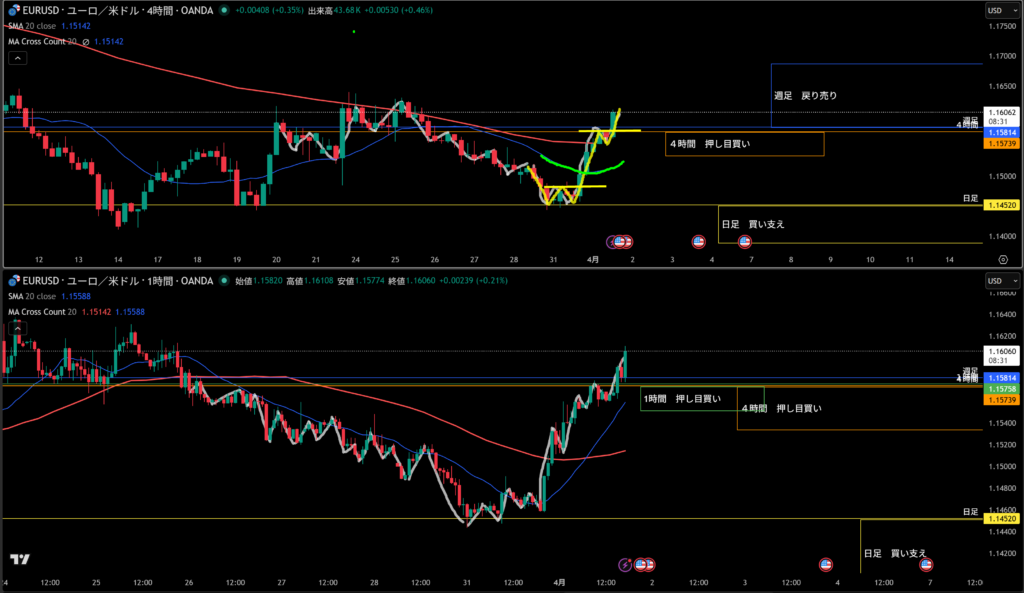Click the purple lightning event icon on the 1-hour chart
The width and height of the screenshot is (1024, 593).
click(625, 564)
